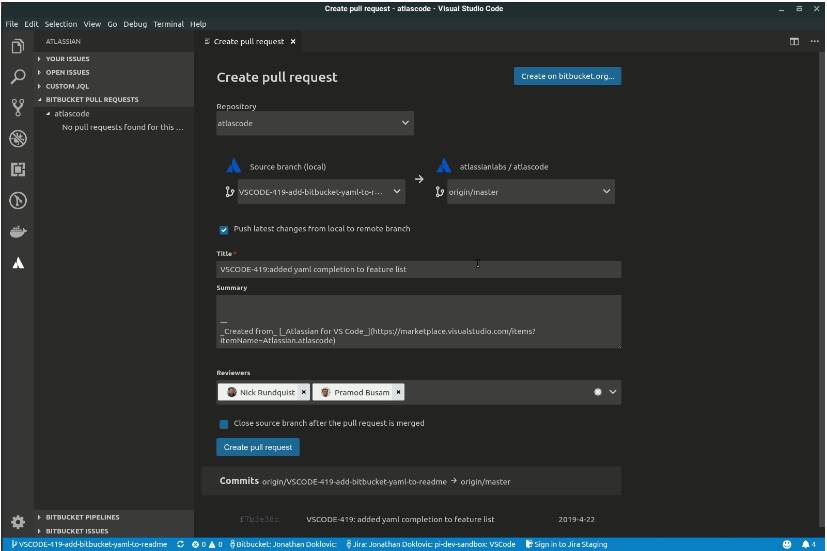Click Bitbucket: Jonathan Doklovic status item

click(283, 544)
